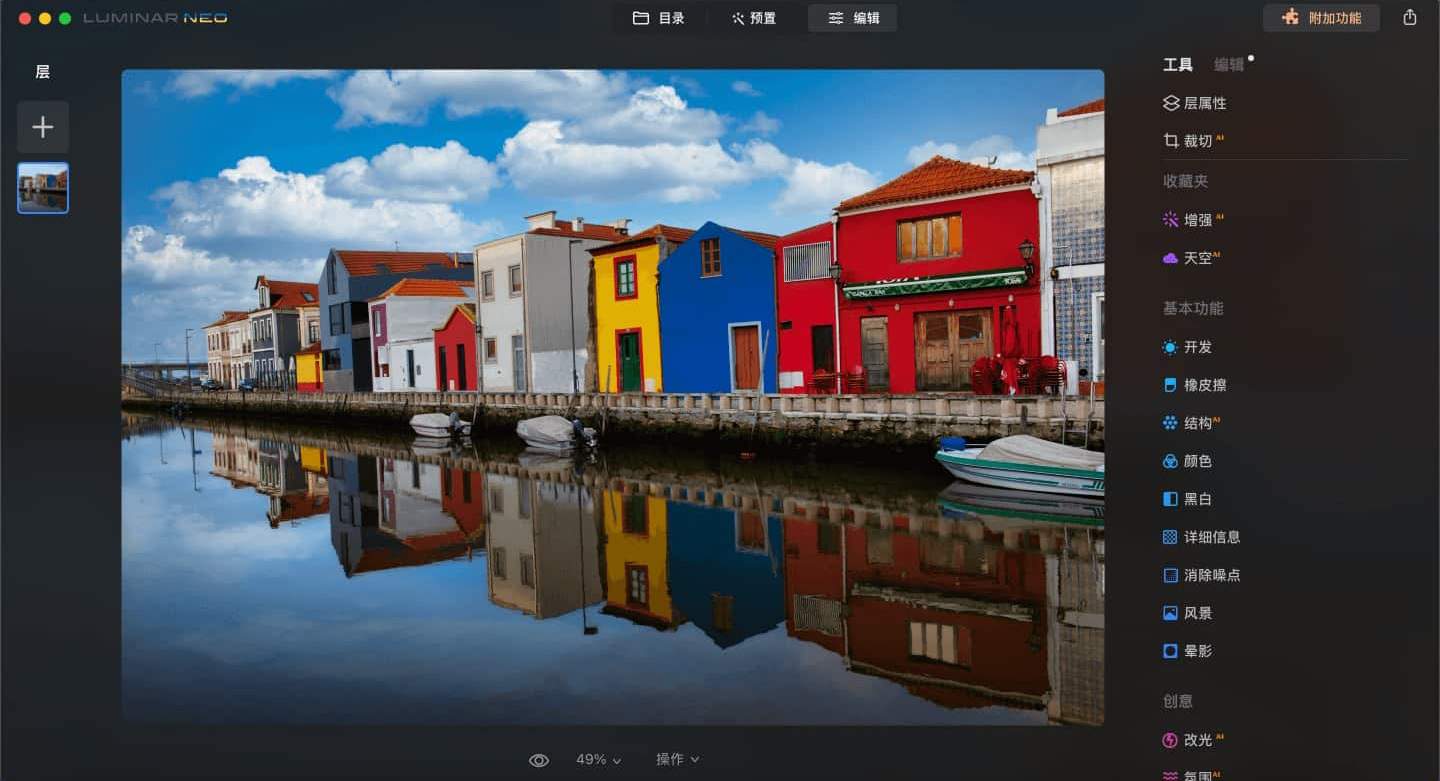Open the 消除噪点 noise removal tool
Image resolution: width=1440 pixels, height=781 pixels.
coord(1210,575)
